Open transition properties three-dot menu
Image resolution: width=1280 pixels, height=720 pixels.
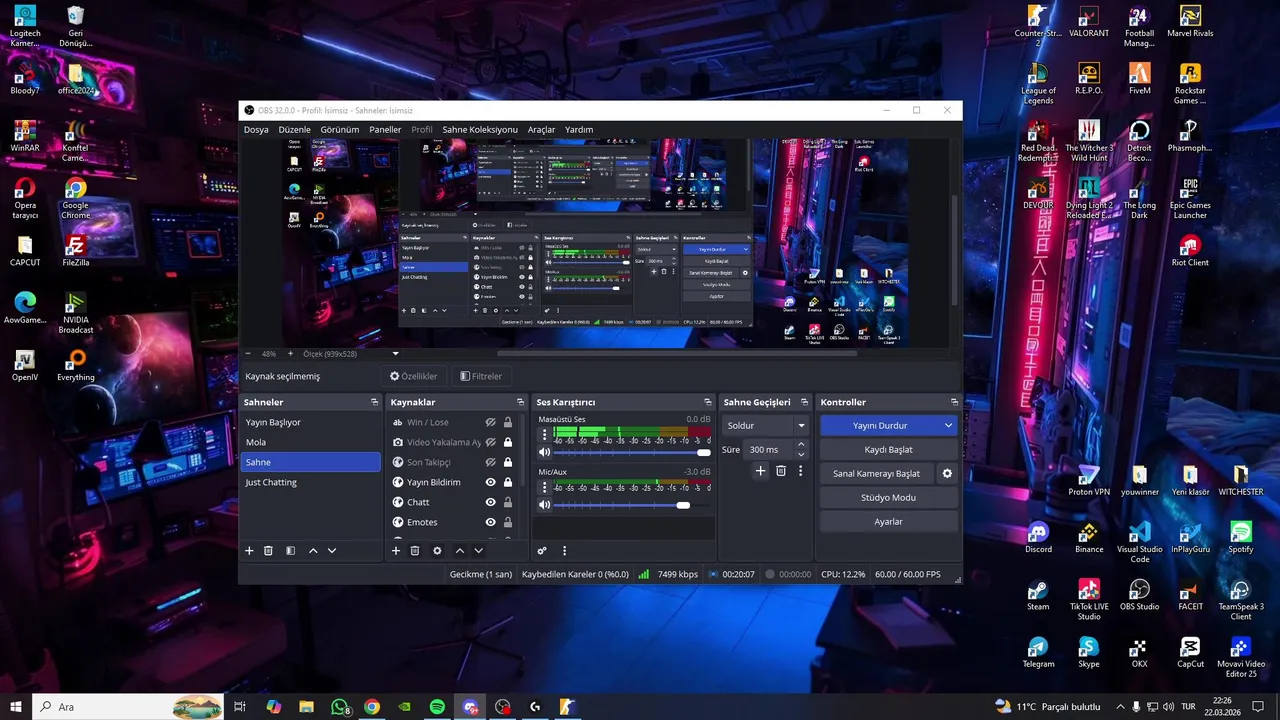[800, 471]
